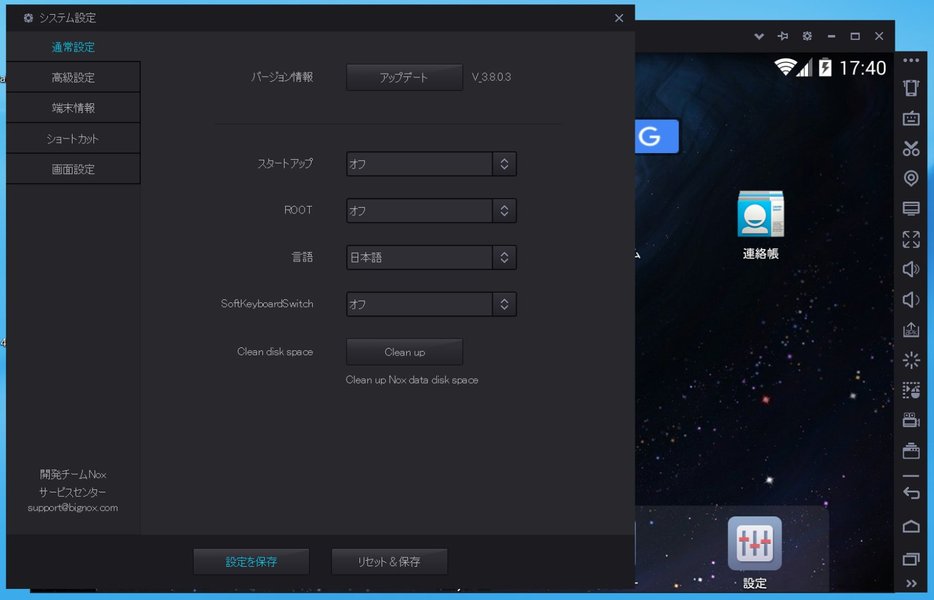Image resolution: width=934 pixels, height=600 pixels.
Task: Close the システム設定 dialog
Action: click(619, 18)
